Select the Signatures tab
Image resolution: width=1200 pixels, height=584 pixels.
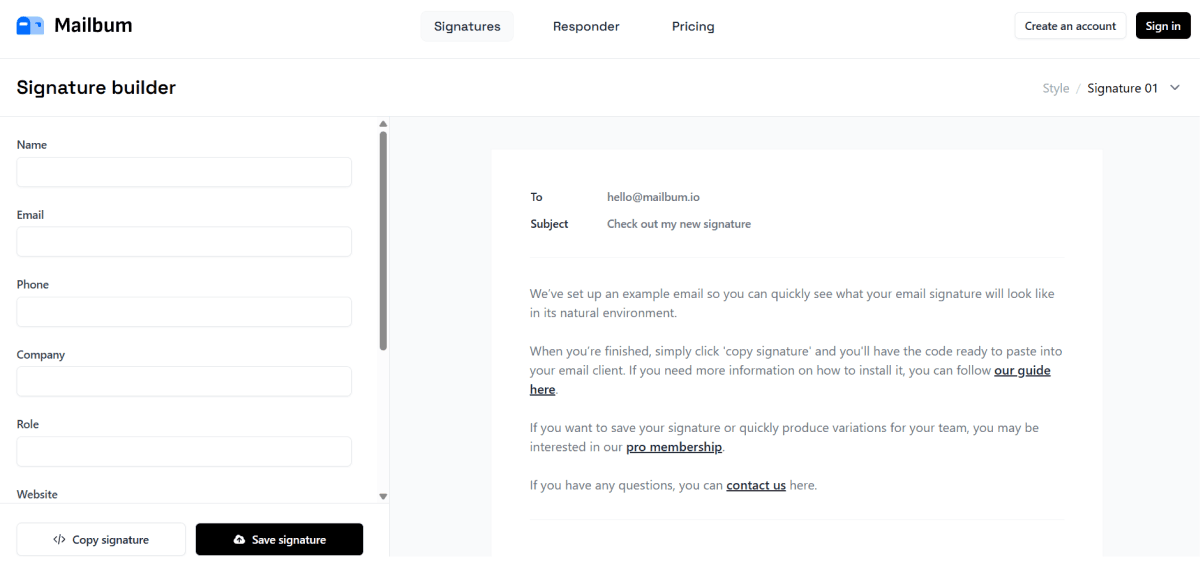point(467,26)
